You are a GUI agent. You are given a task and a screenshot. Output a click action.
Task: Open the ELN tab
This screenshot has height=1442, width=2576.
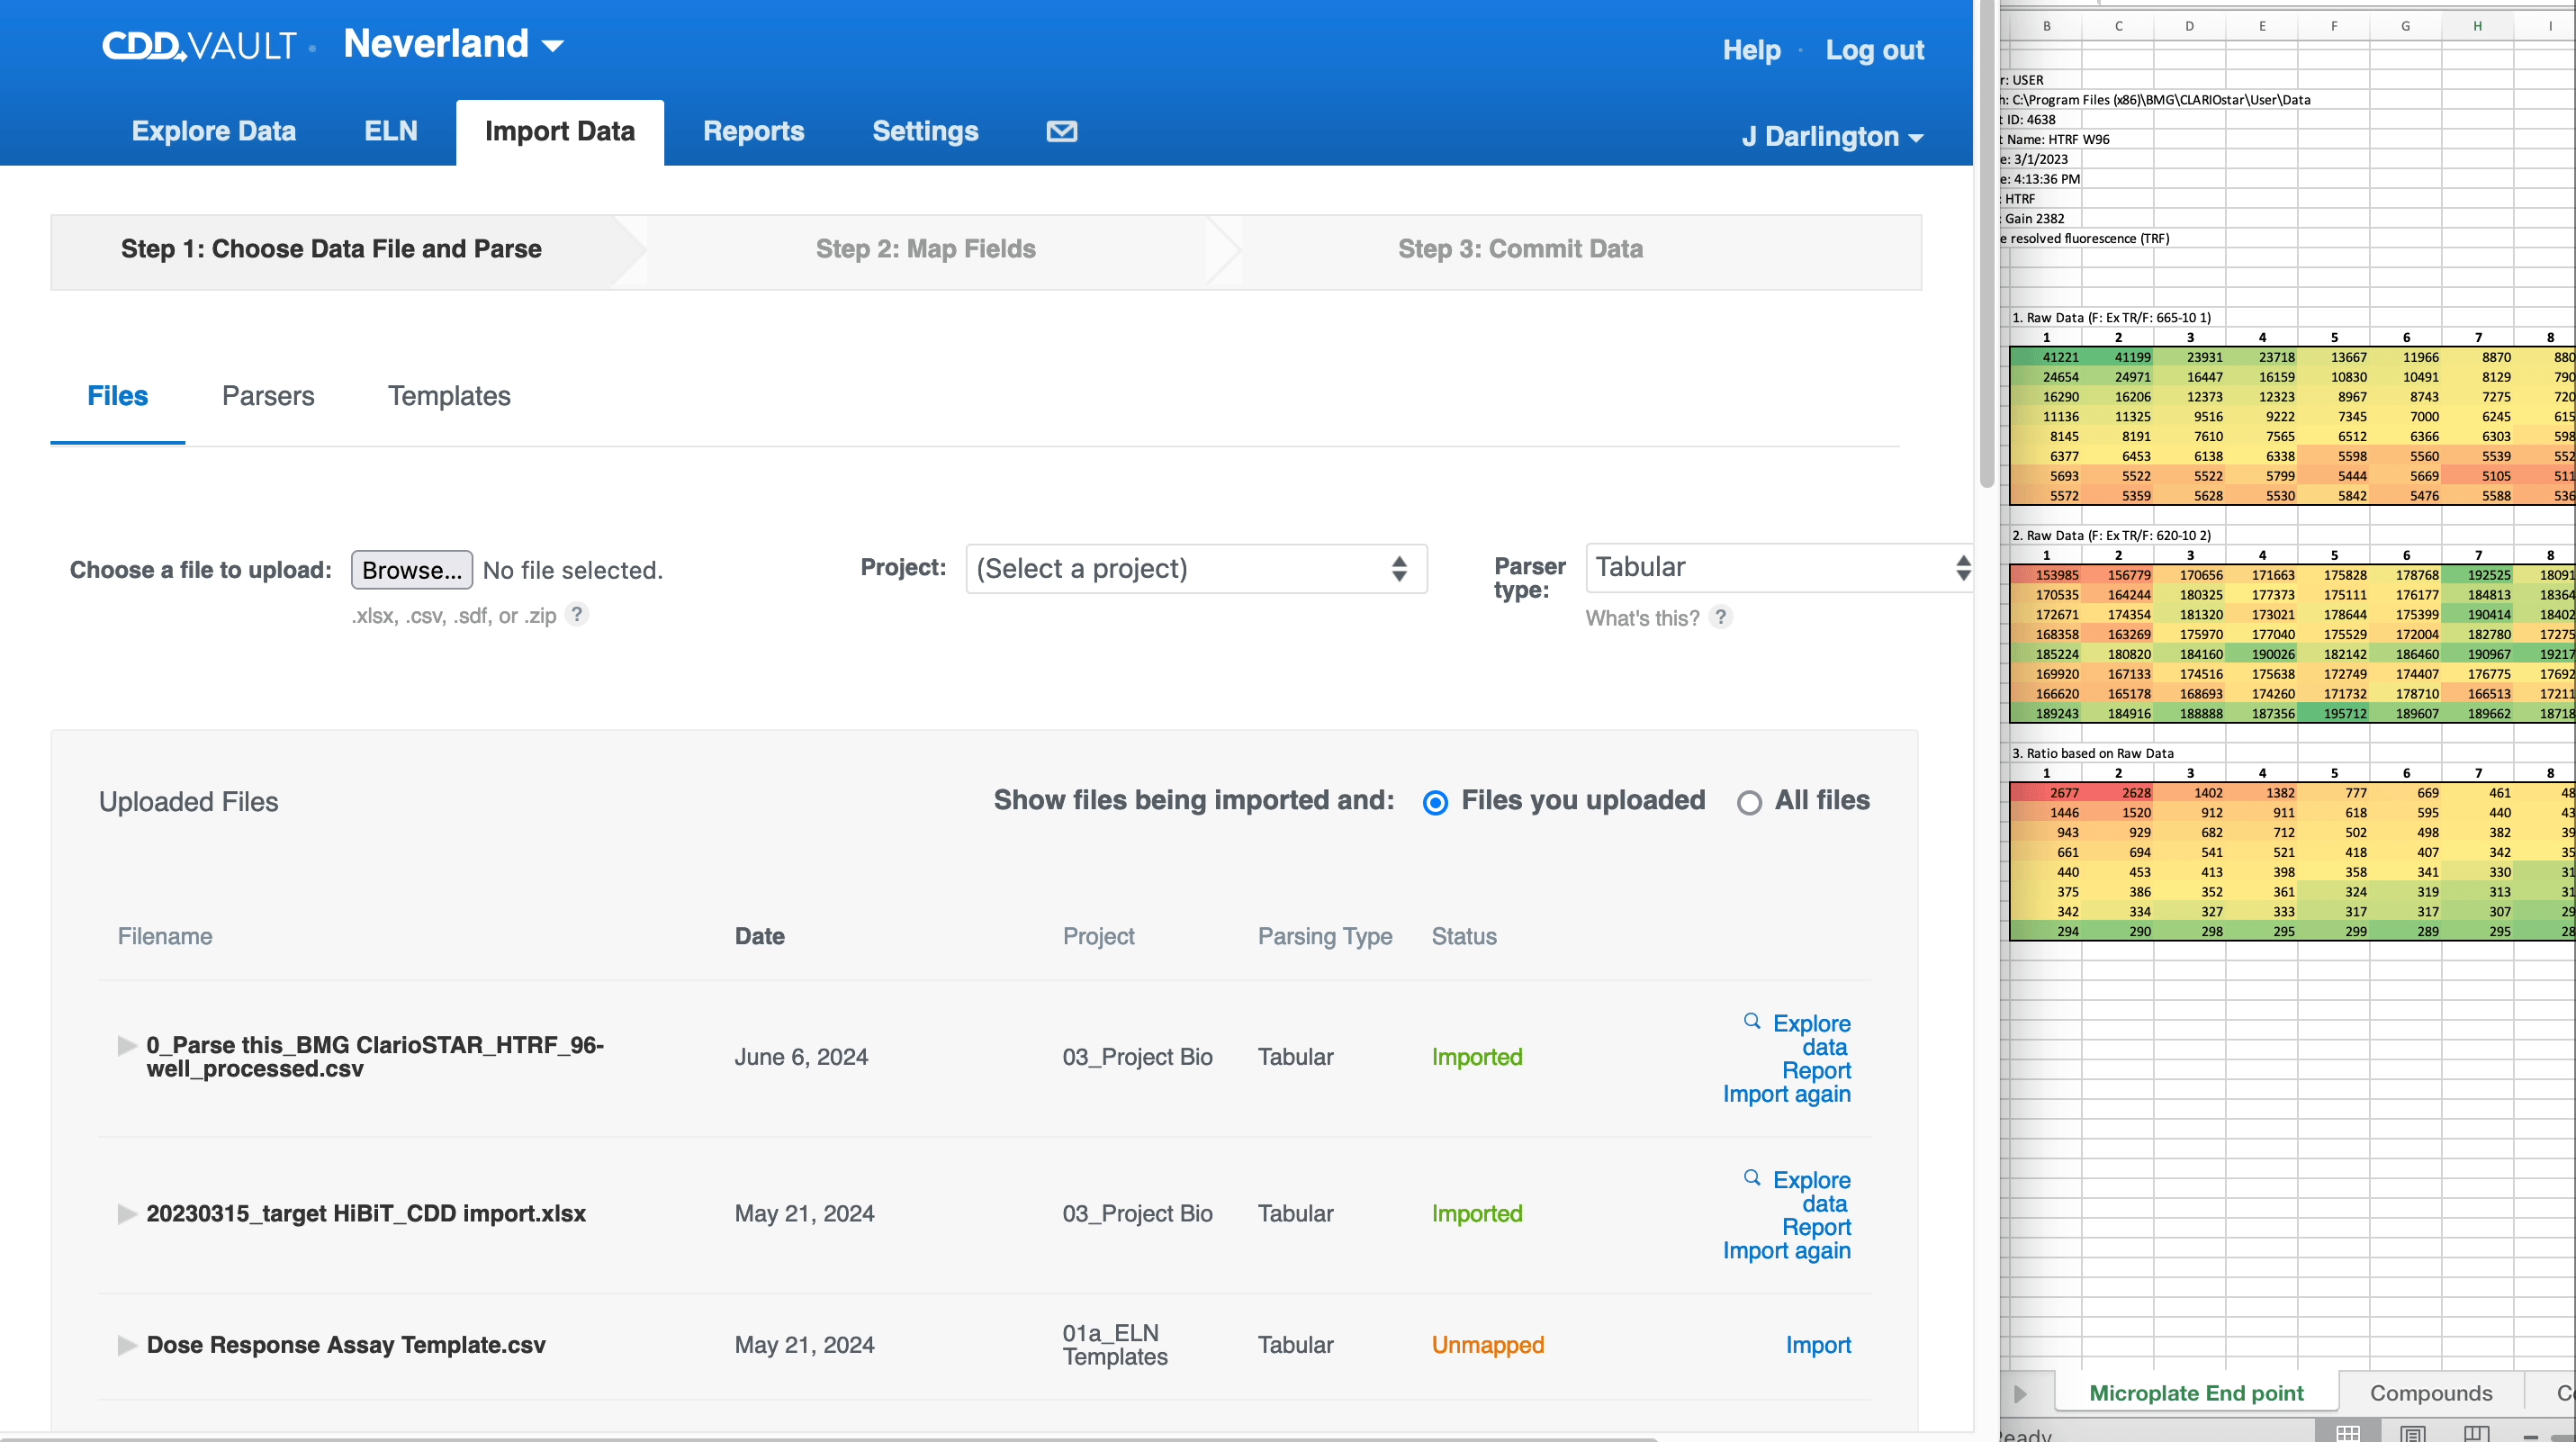point(390,131)
